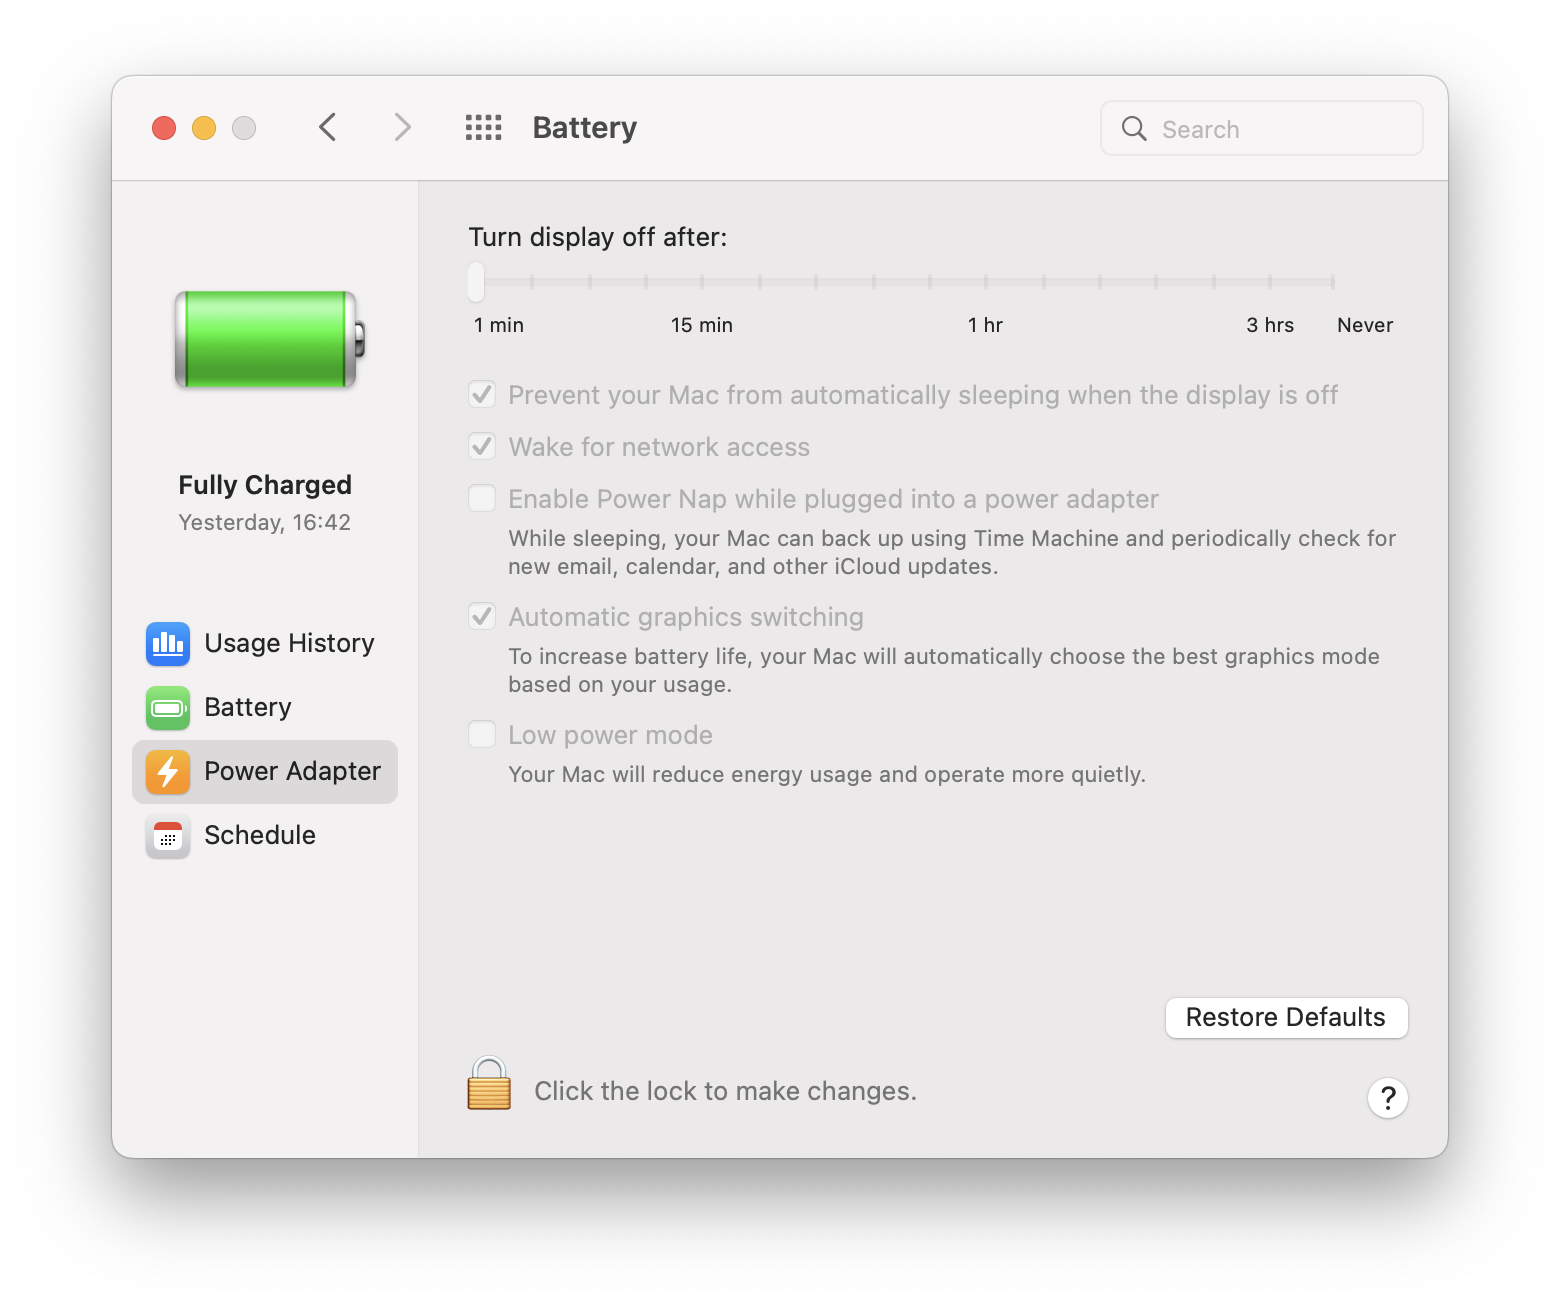This screenshot has height=1306, width=1560.
Task: Open the Show All preferences grid
Action: (484, 128)
